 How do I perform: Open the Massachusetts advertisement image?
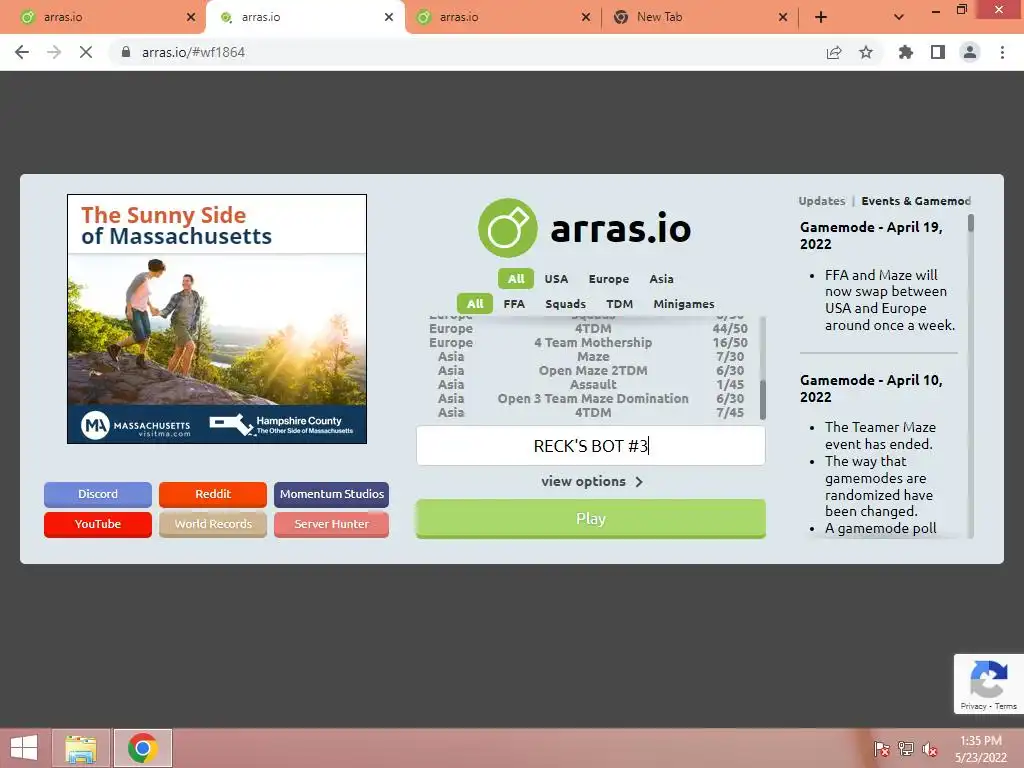[x=217, y=319]
